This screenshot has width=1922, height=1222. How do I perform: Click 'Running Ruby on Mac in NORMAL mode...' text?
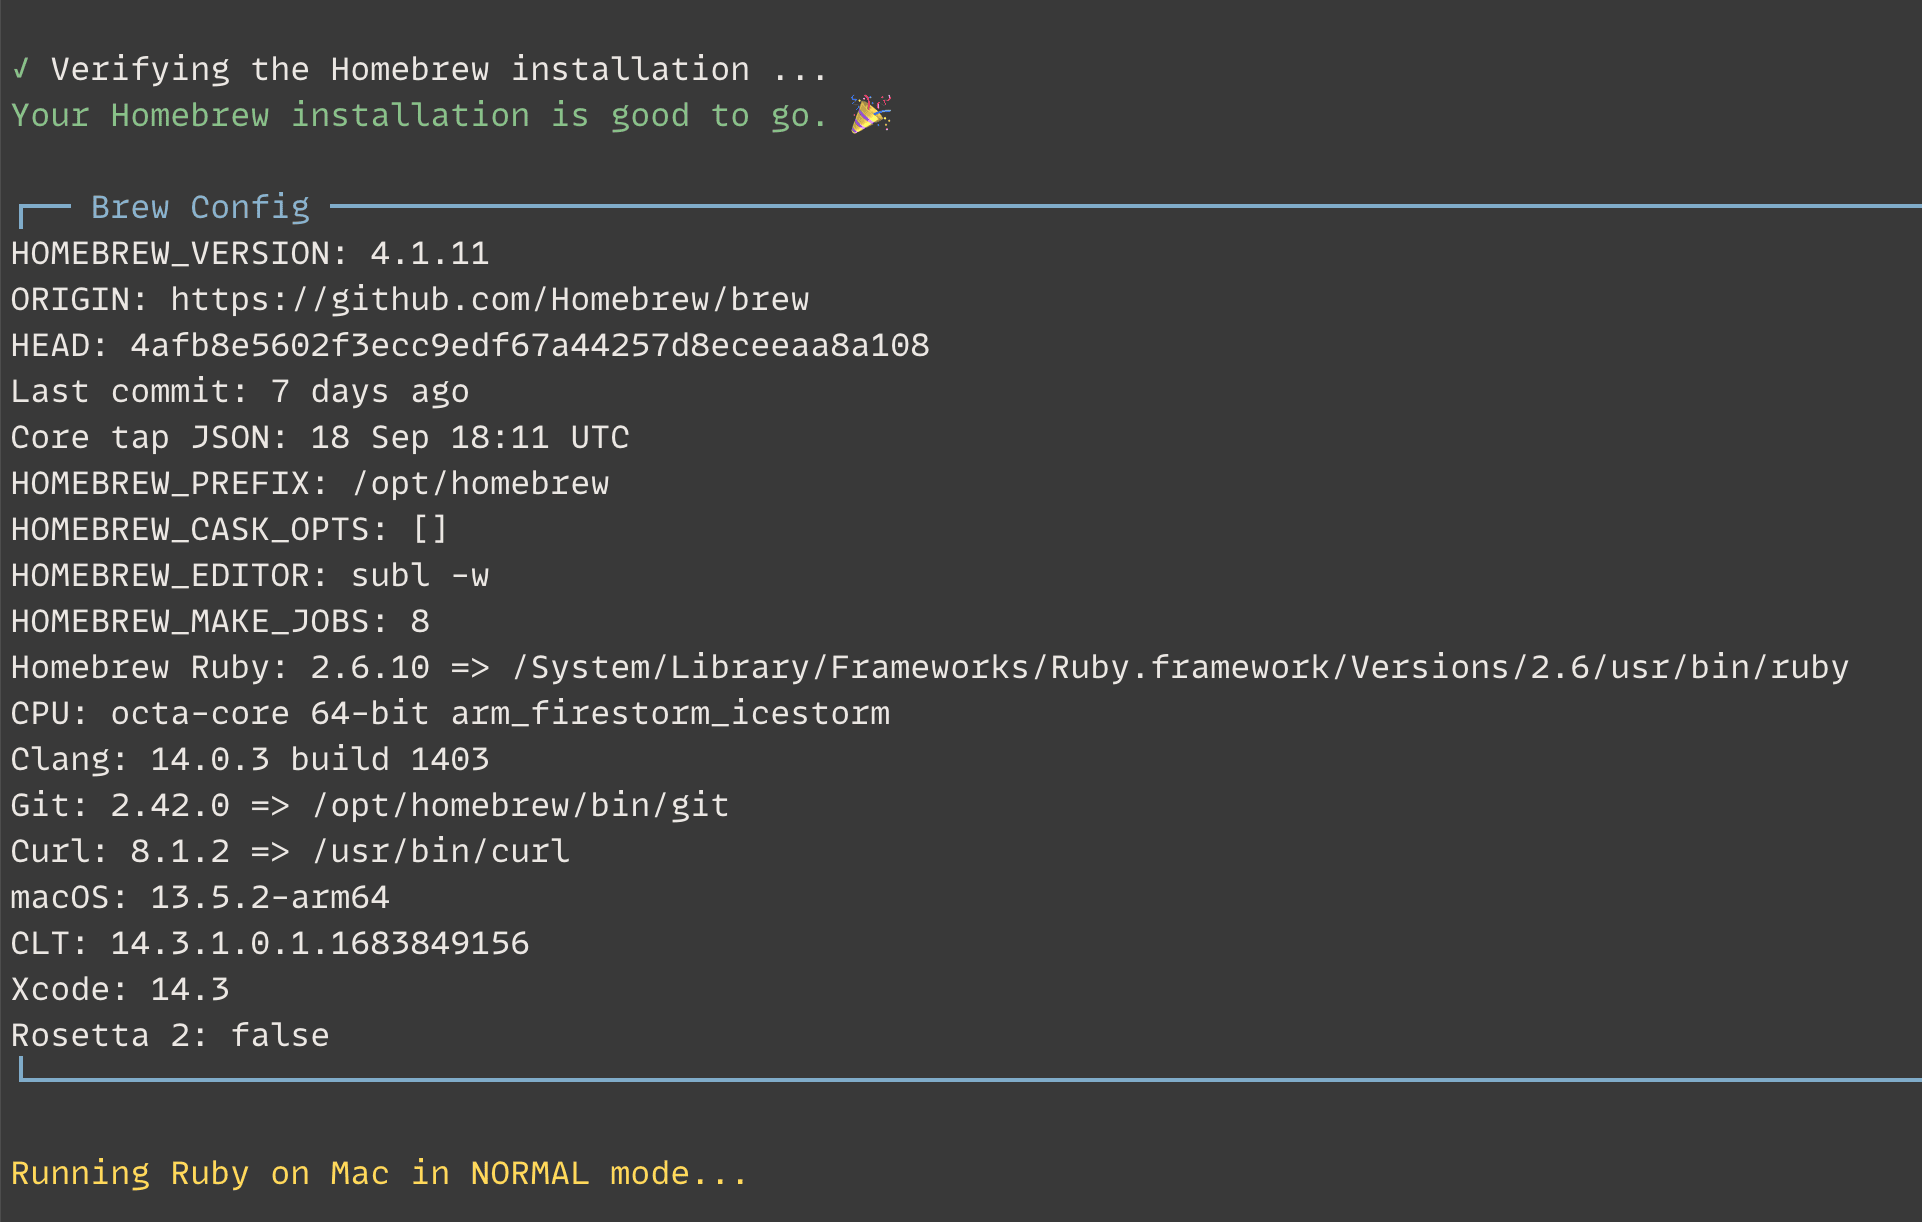pos(379,1173)
